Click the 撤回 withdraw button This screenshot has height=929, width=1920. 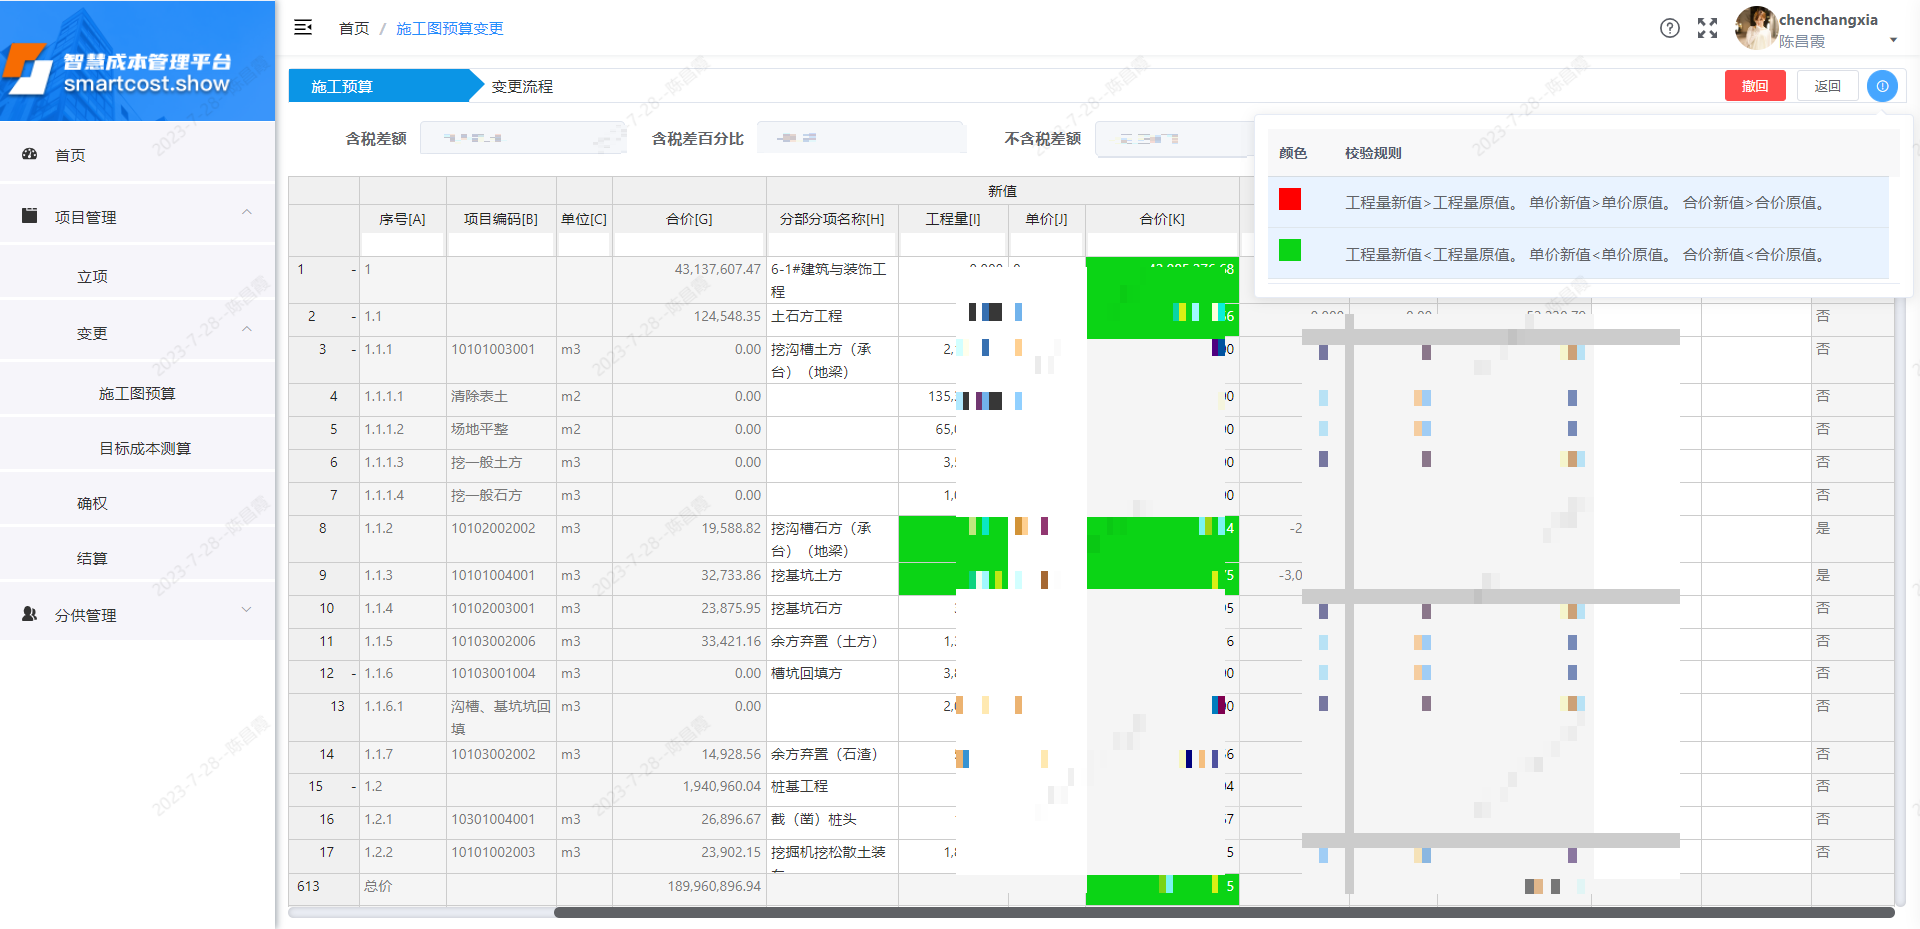click(x=1755, y=86)
